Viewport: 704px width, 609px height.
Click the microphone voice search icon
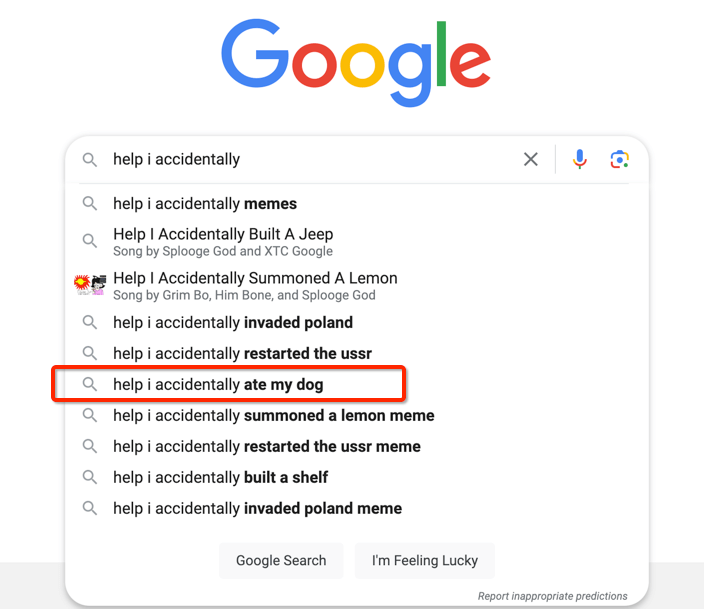click(580, 159)
